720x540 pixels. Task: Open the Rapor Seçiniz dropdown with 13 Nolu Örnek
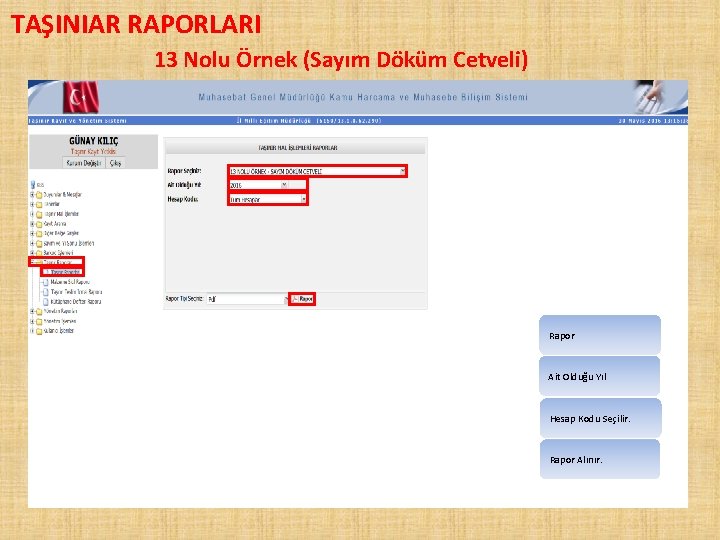[317, 171]
